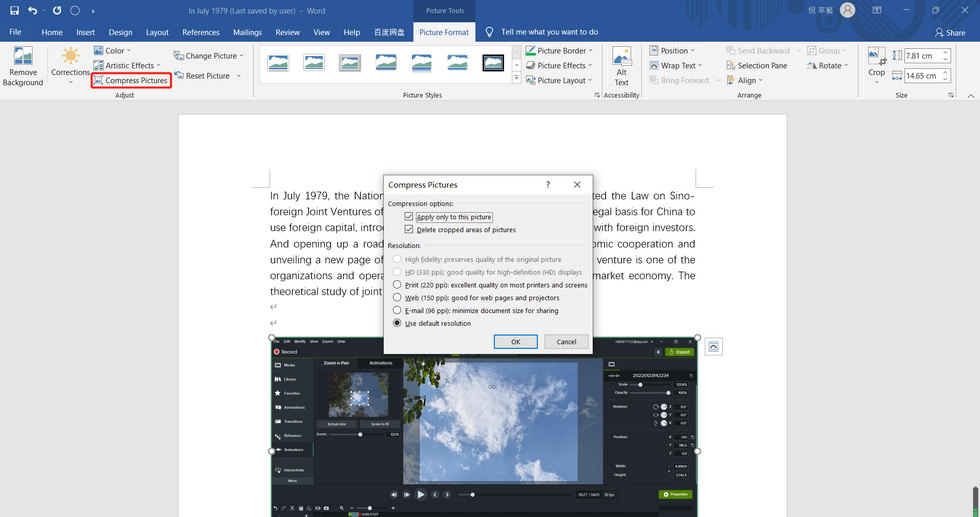Click the Remove Background icon
980x517 pixels.
(x=22, y=58)
